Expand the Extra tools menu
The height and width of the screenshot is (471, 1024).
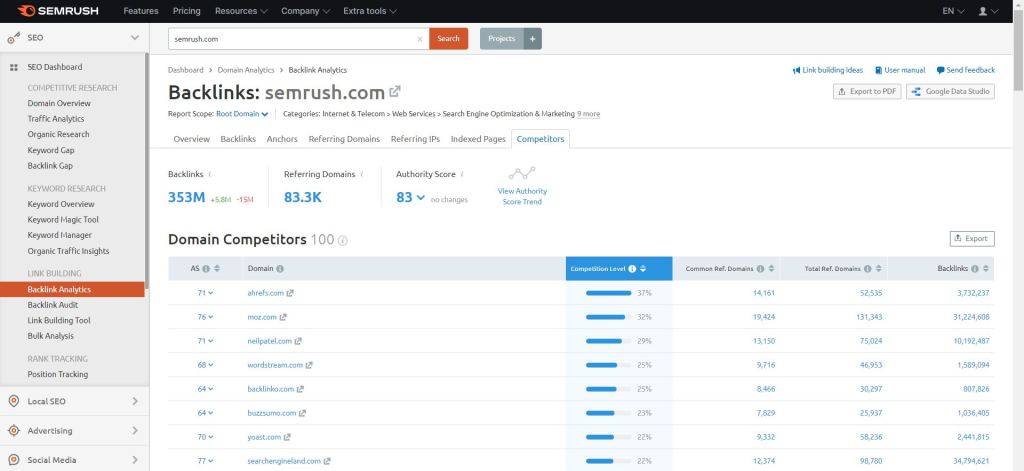tap(370, 11)
